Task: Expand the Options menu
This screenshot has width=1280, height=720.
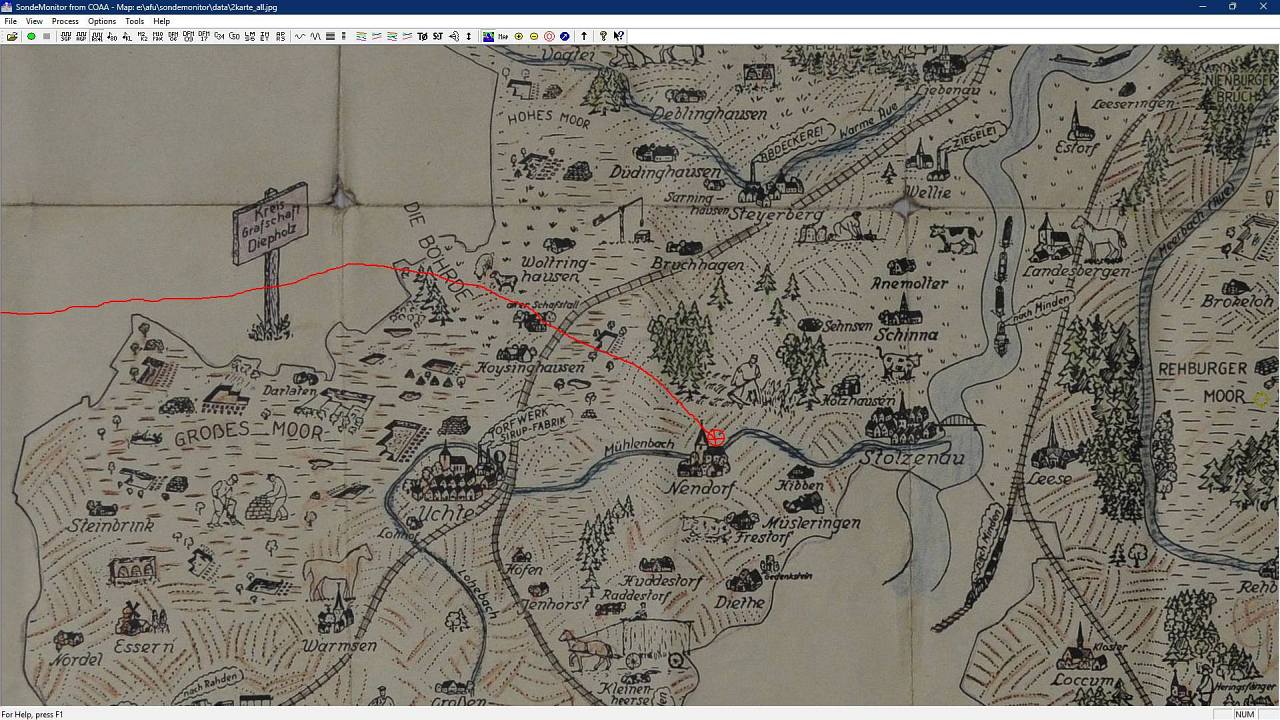Action: point(102,21)
